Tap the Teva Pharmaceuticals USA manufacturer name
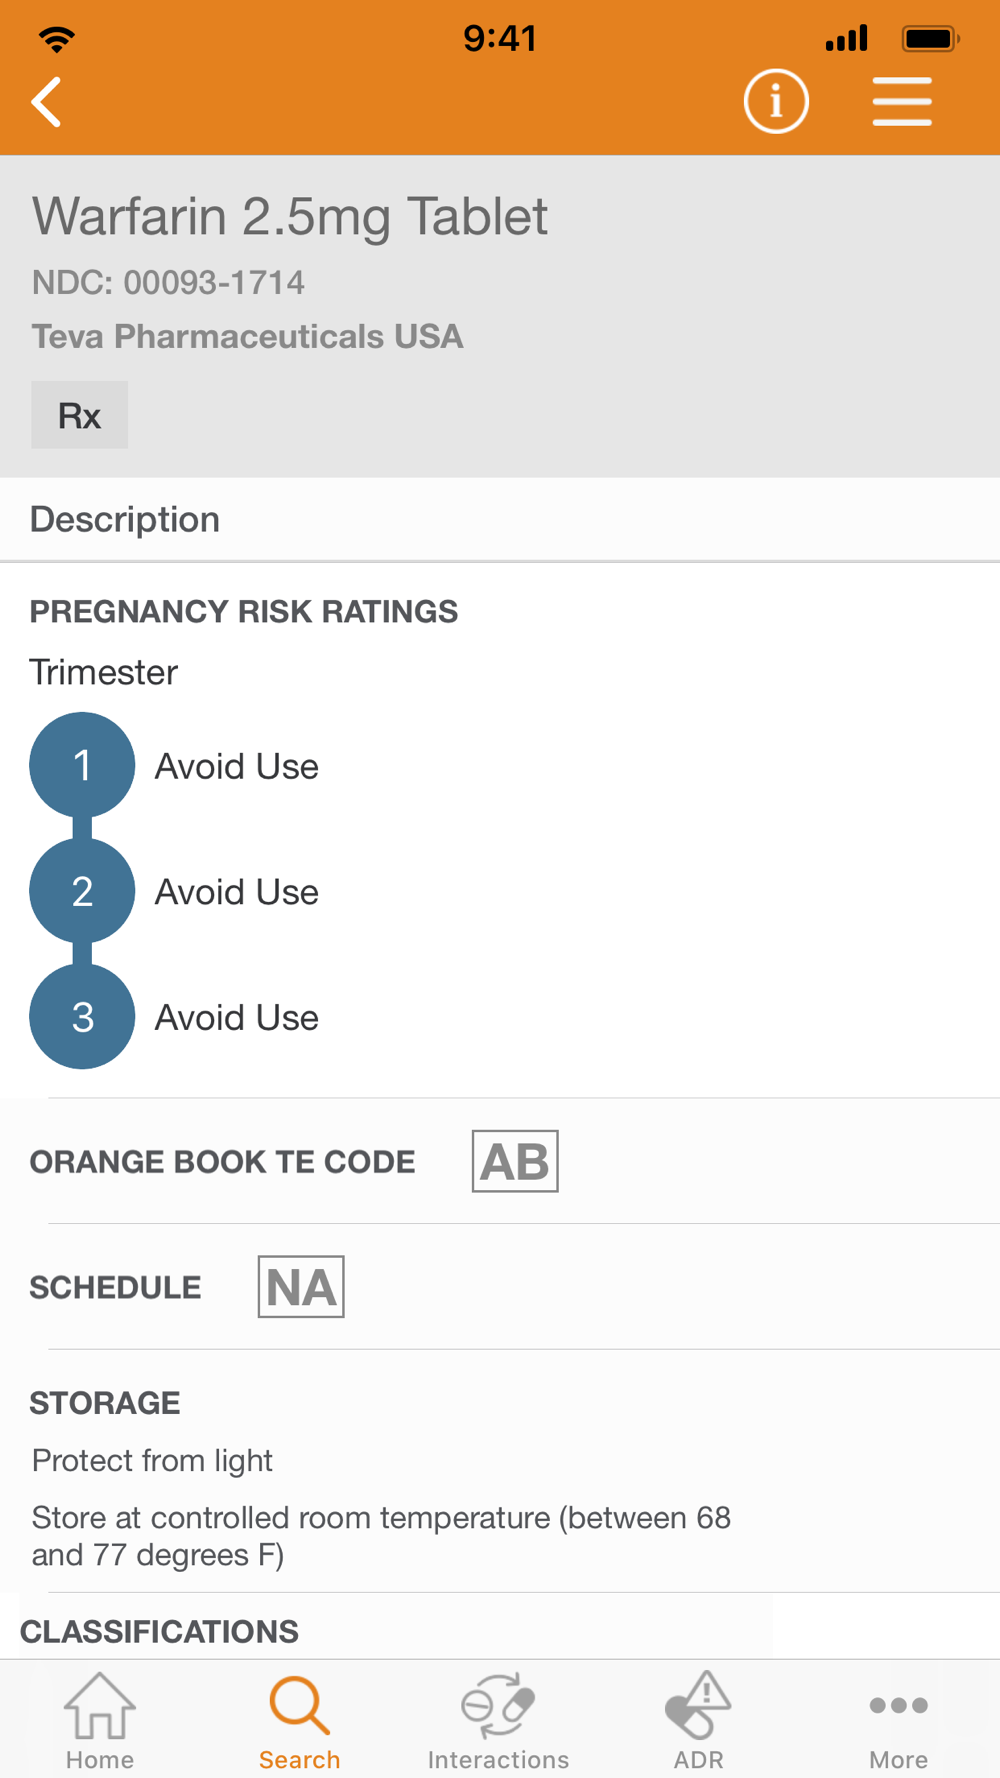The height and width of the screenshot is (1778, 1000). click(247, 337)
